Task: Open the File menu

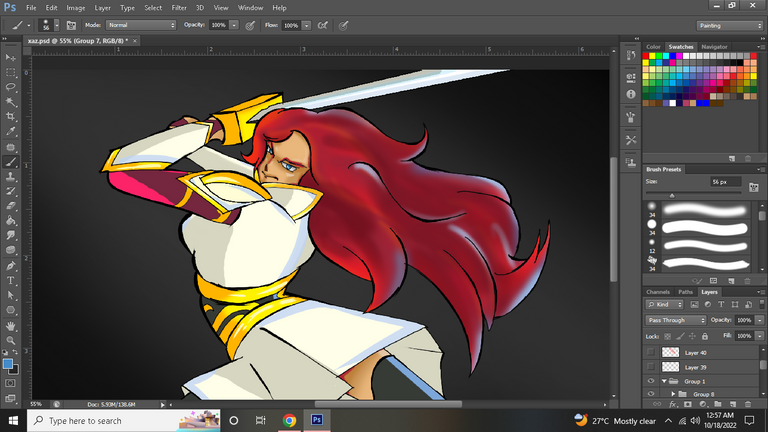Action: [x=31, y=8]
